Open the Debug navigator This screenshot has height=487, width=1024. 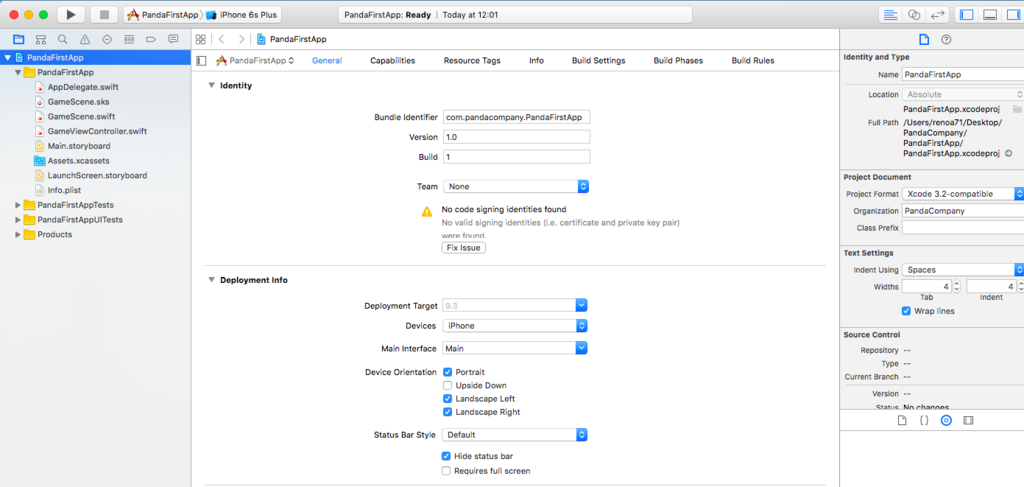129,39
